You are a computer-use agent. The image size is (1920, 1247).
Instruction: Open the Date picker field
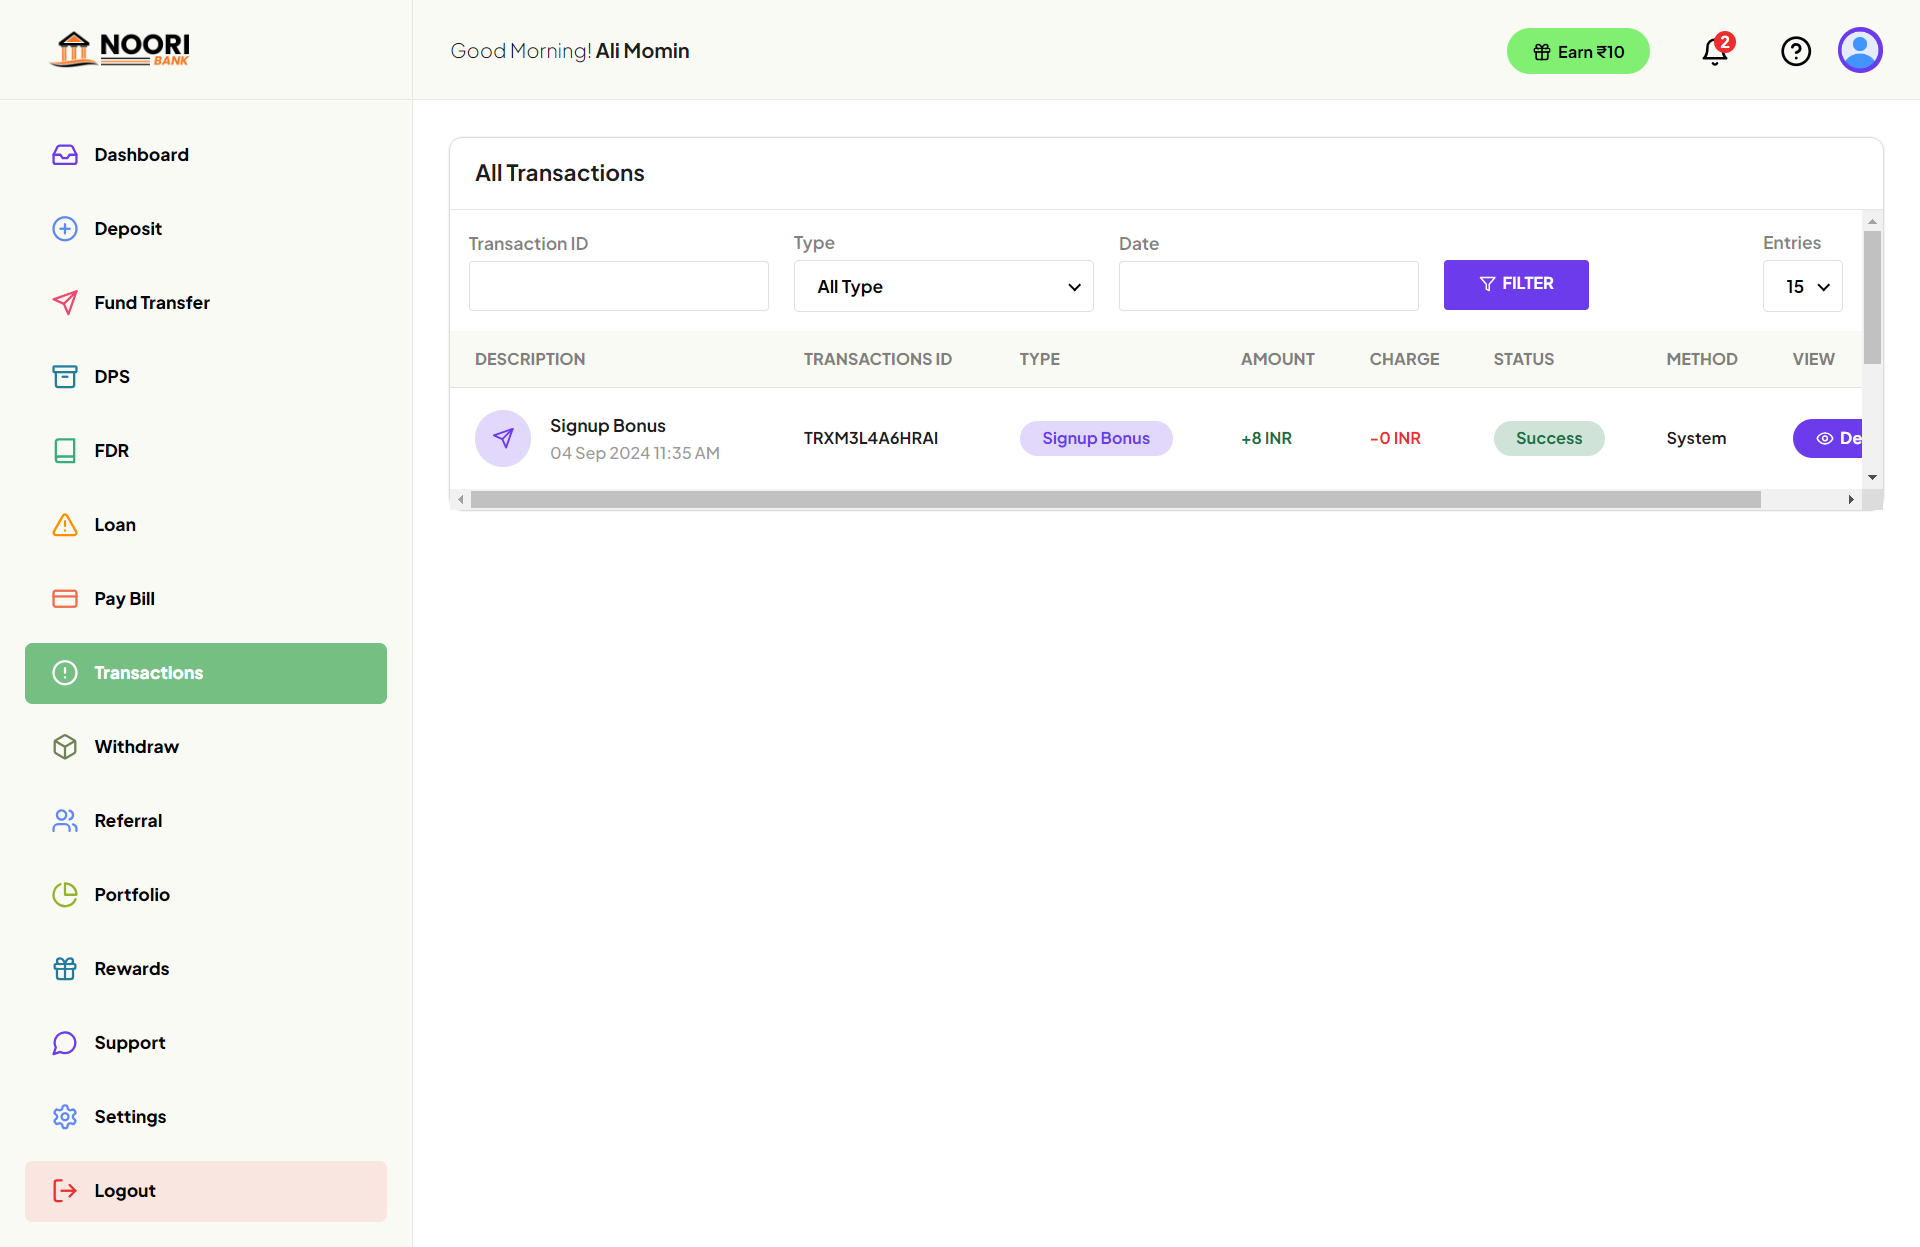[x=1267, y=286]
